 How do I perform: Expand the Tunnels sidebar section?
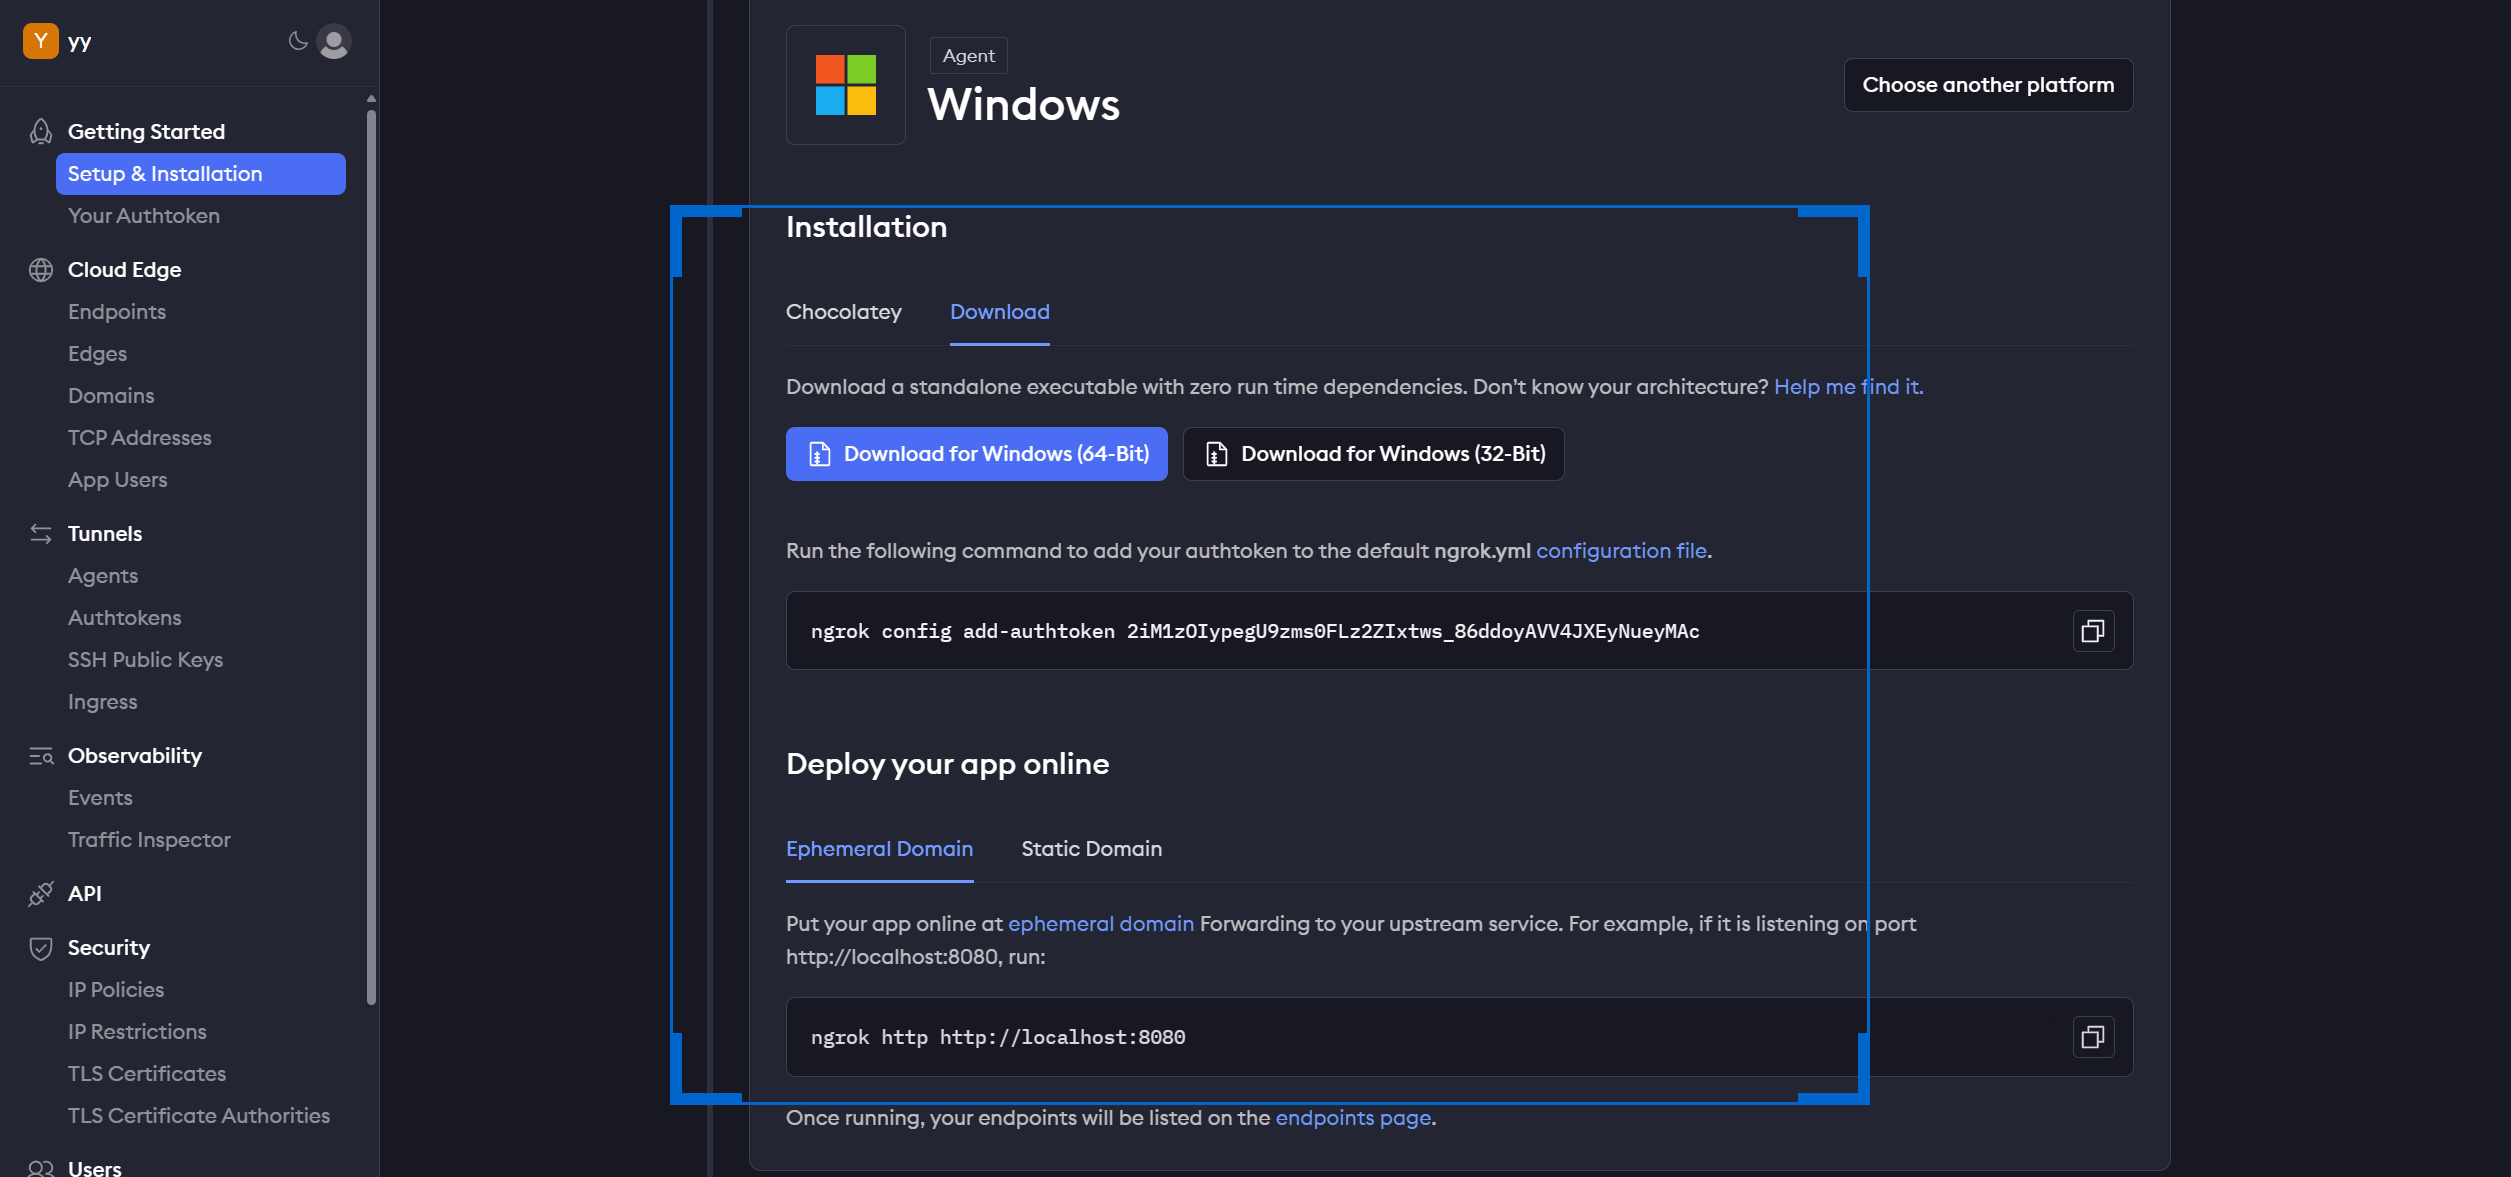point(105,534)
